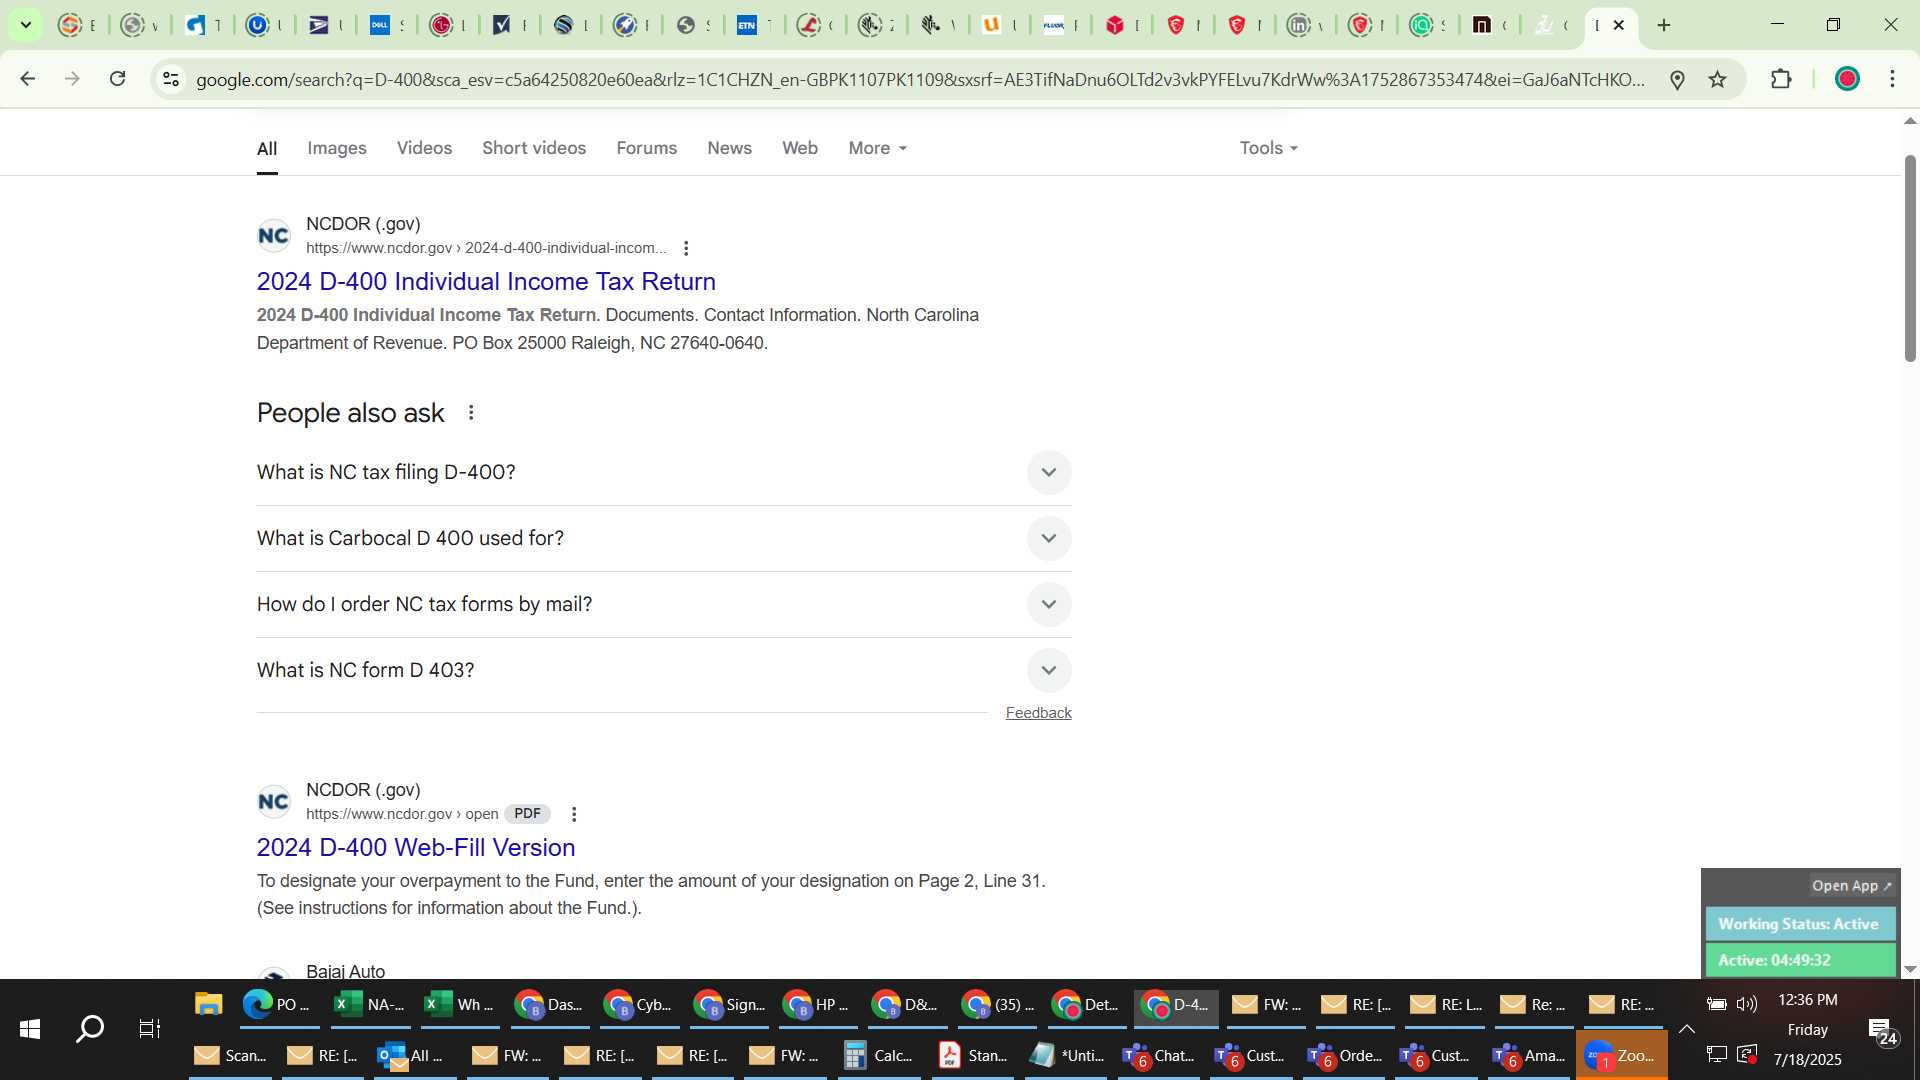Open 2024 D-400 Individual Income Tax Return

486,281
